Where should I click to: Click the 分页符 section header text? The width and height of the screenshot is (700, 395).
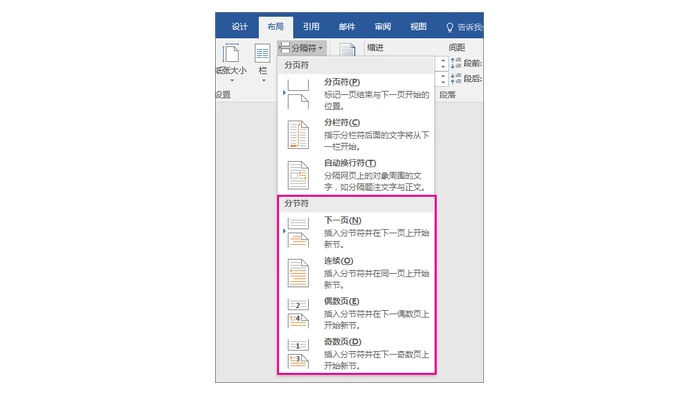coord(296,65)
